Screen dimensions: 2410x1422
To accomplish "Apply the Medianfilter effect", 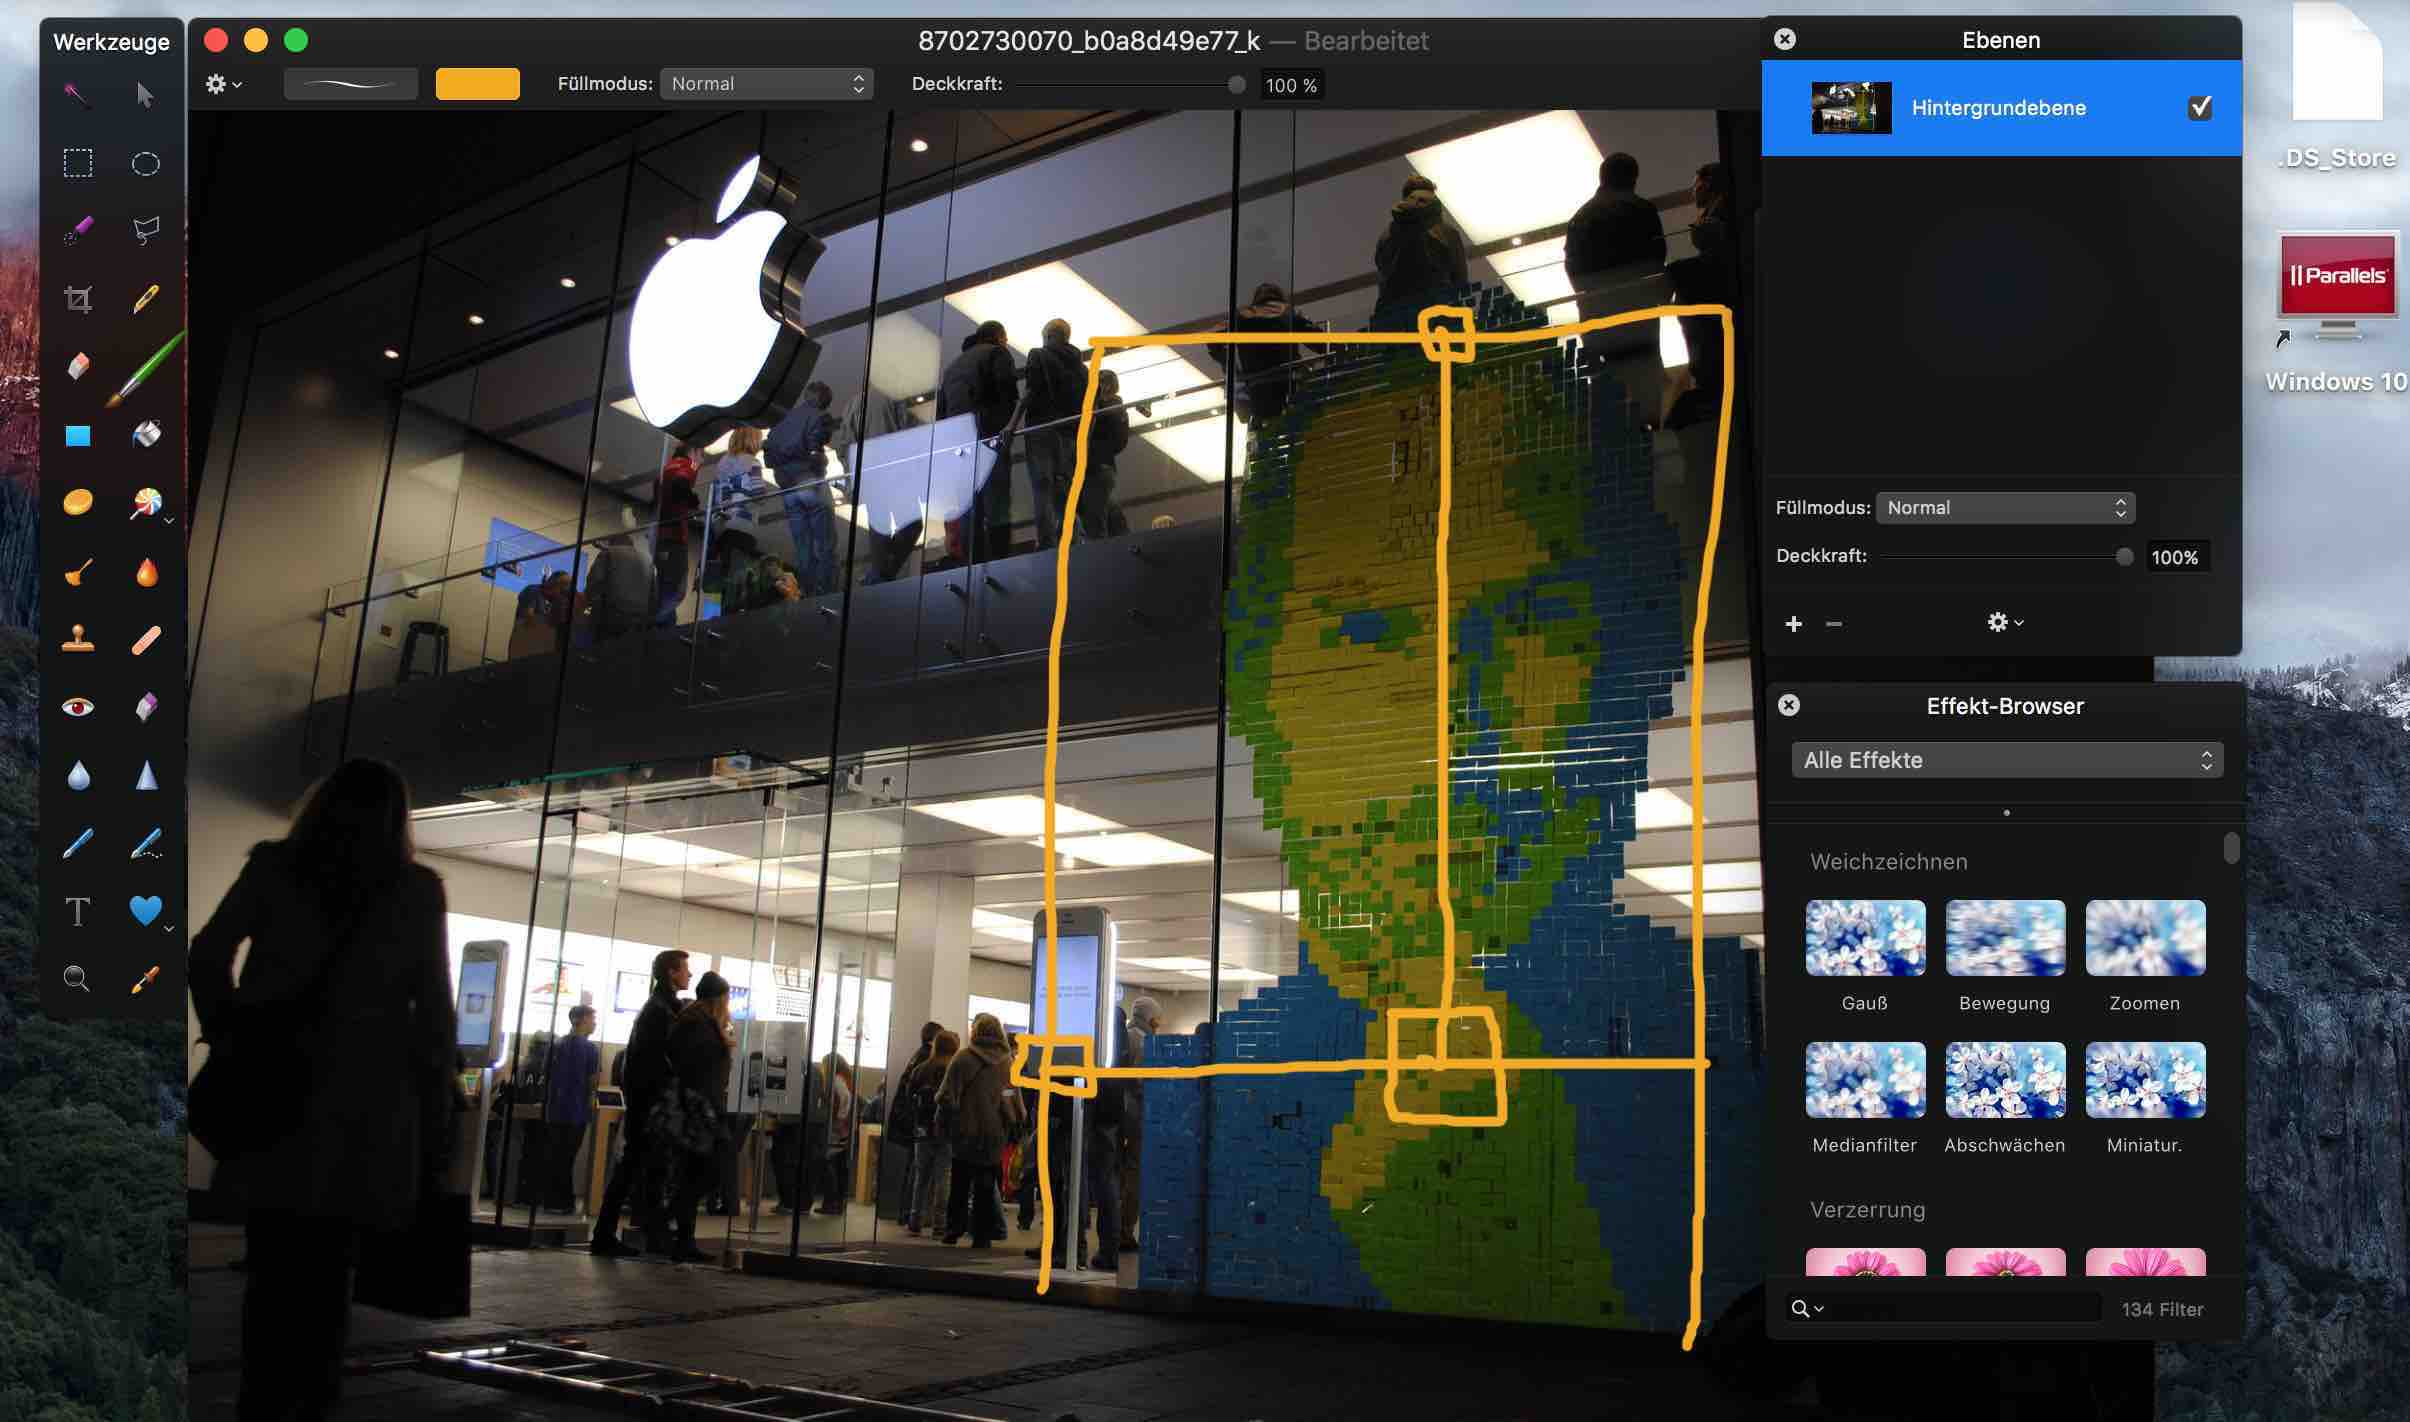I will [x=1865, y=1080].
